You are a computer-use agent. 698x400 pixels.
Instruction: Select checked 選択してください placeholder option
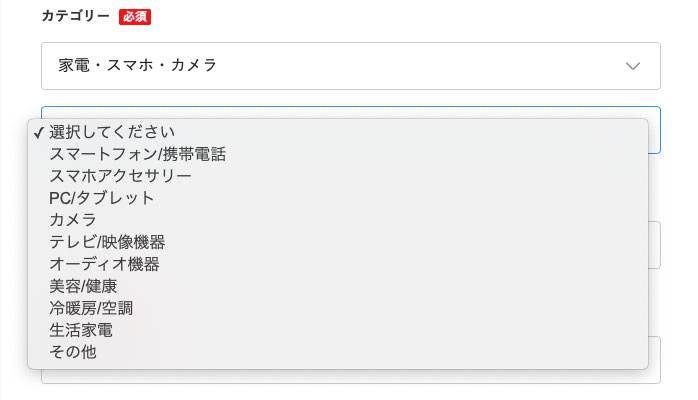337,132
